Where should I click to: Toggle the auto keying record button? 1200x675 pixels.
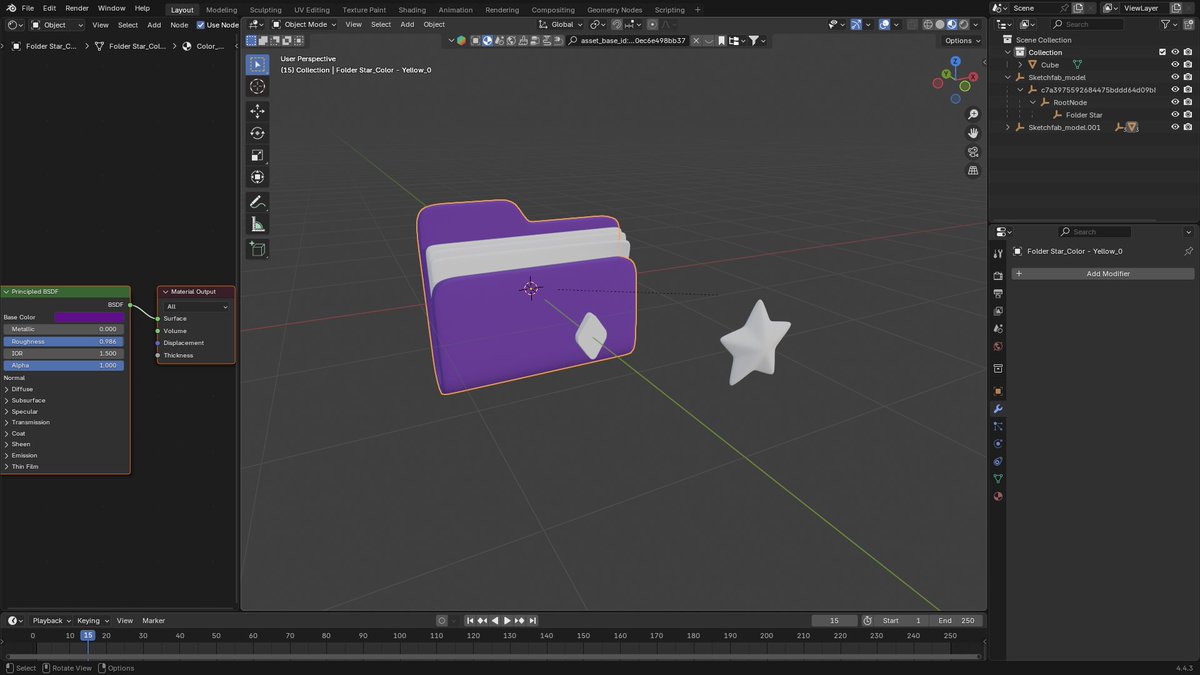(x=442, y=621)
